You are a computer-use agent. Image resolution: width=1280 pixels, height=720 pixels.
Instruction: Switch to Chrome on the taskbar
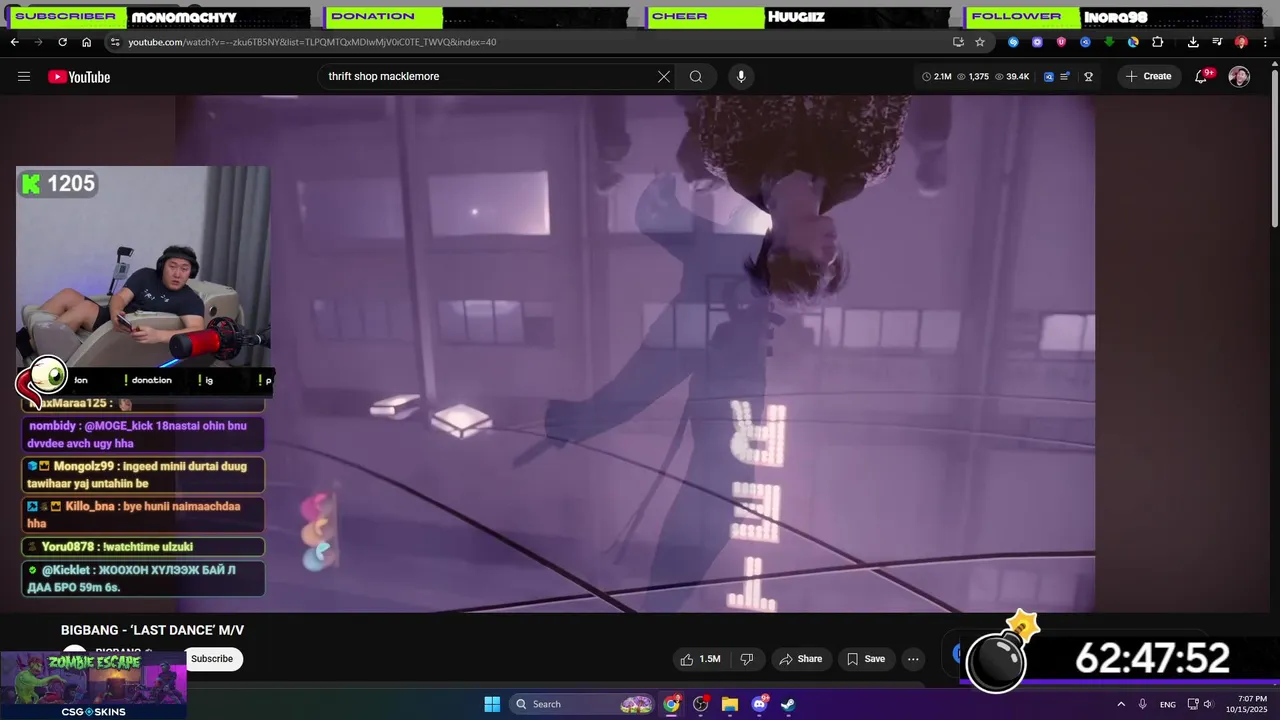671,704
